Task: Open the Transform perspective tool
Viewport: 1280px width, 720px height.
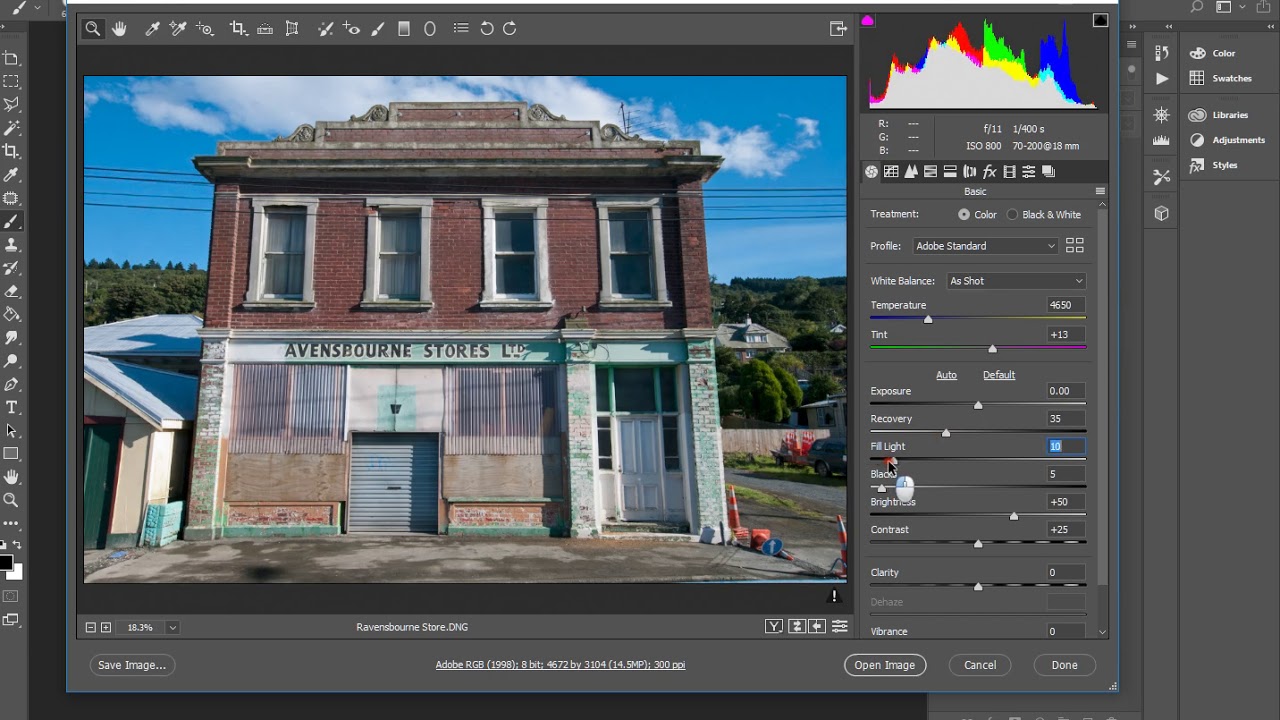Action: click(292, 29)
